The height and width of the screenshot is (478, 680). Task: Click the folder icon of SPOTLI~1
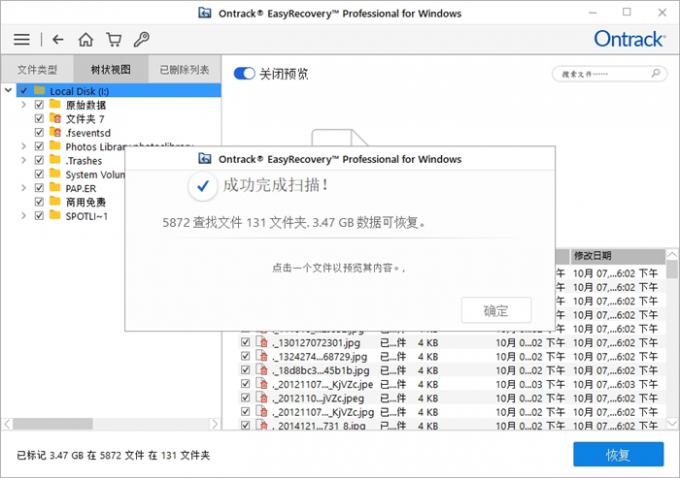click(55, 215)
